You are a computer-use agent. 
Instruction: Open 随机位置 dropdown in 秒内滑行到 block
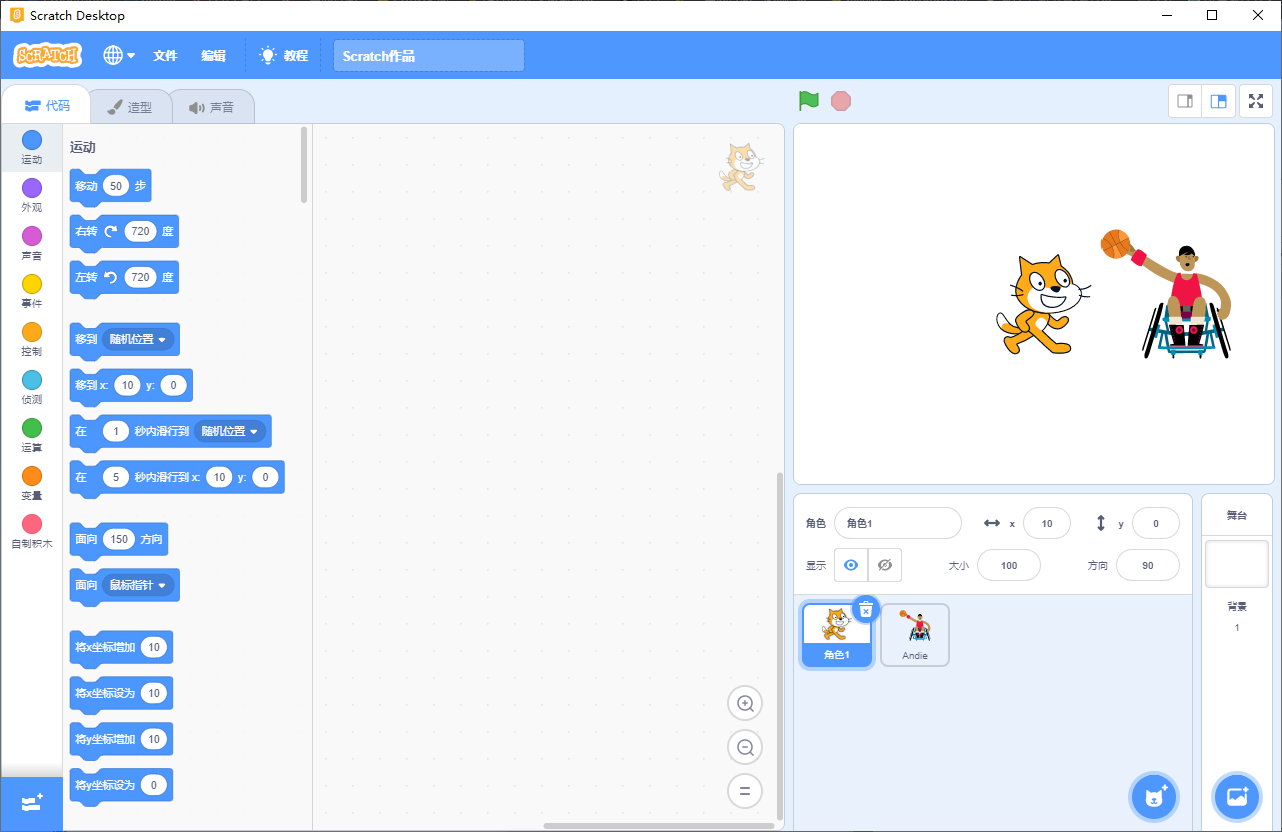coord(230,431)
